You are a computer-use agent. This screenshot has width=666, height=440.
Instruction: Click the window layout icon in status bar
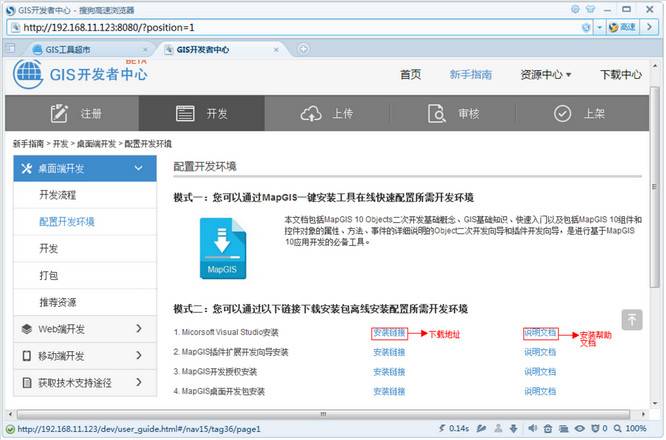(x=564, y=429)
